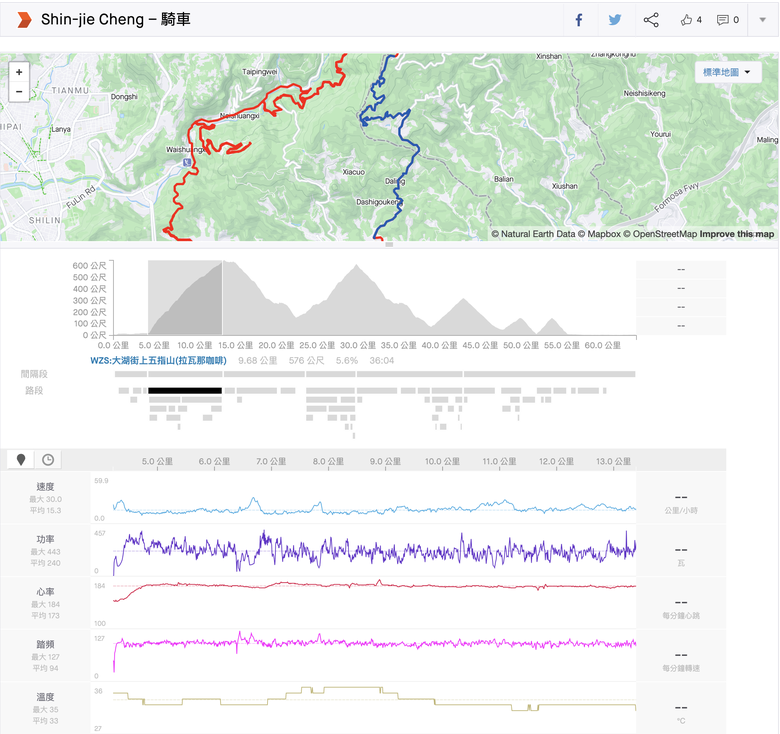Image resolution: width=780 pixels, height=734 pixels.
Task: Click the map resize handle below map
Action: click(x=390, y=245)
